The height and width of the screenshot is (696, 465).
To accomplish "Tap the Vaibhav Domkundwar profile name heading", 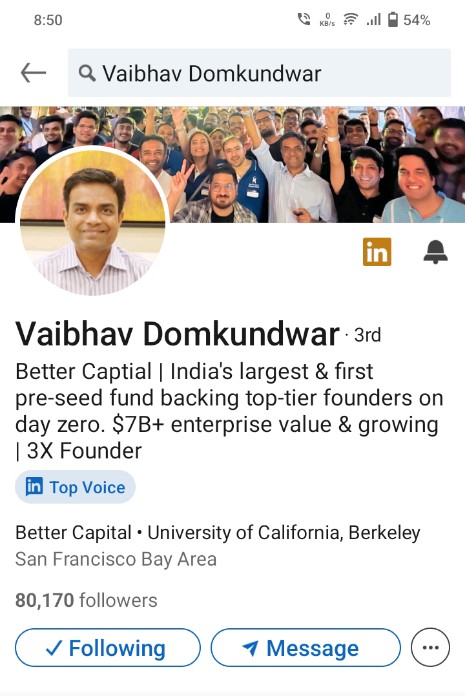I will tap(177, 334).
